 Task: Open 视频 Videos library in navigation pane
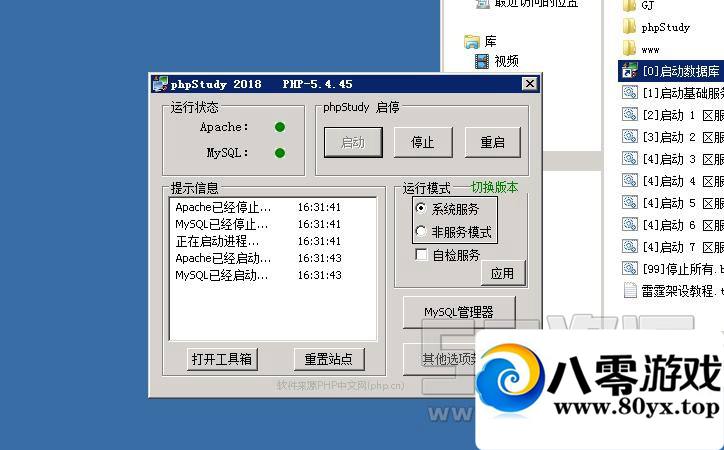(497, 61)
